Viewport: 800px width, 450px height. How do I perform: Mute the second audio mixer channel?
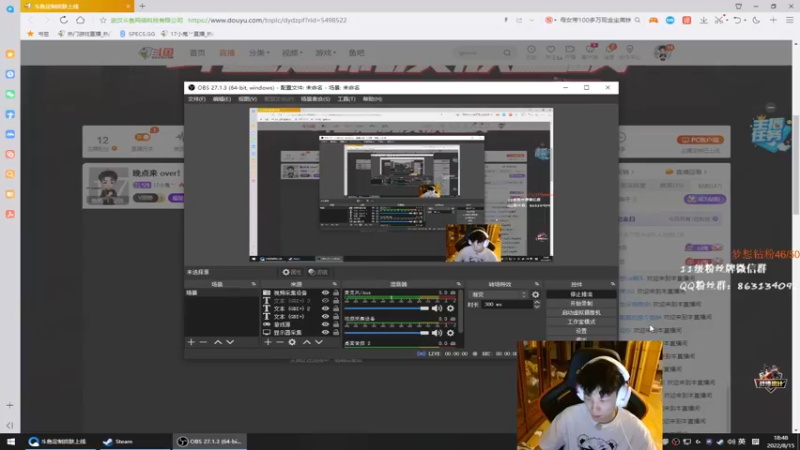tap(437, 333)
